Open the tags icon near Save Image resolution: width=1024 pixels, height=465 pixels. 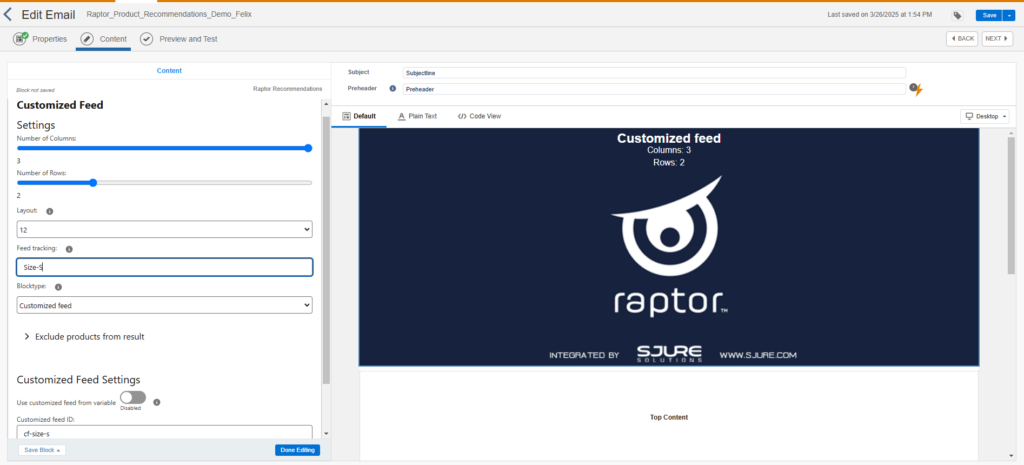click(x=957, y=15)
